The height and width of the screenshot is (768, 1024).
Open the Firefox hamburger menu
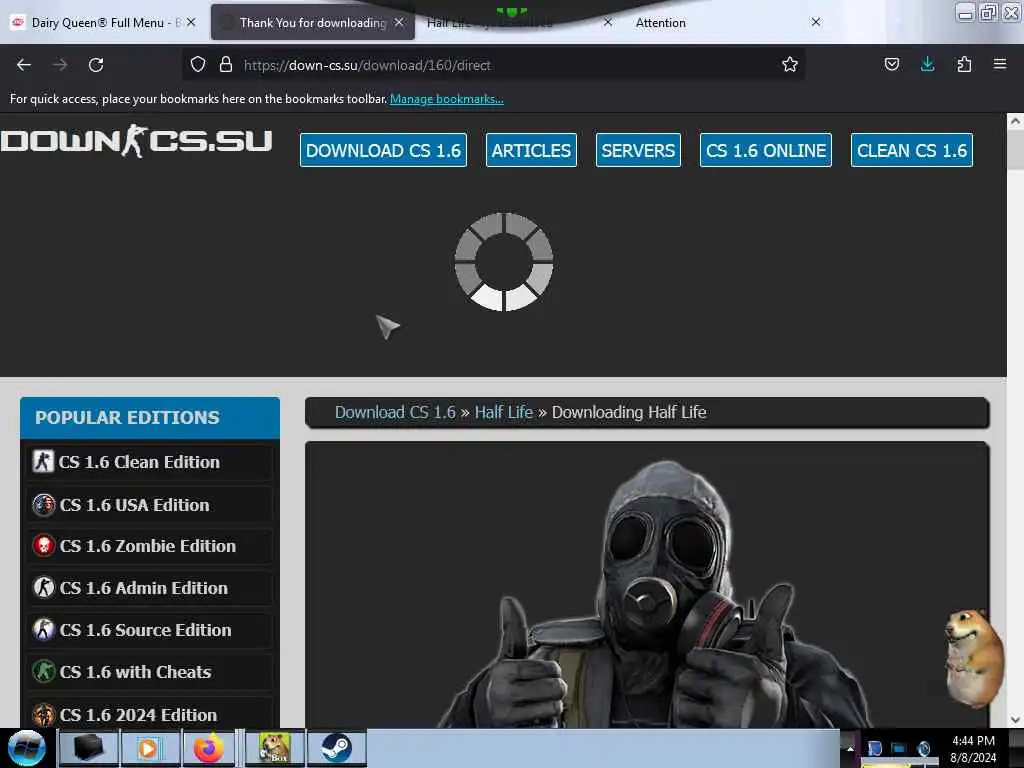tap(999, 64)
